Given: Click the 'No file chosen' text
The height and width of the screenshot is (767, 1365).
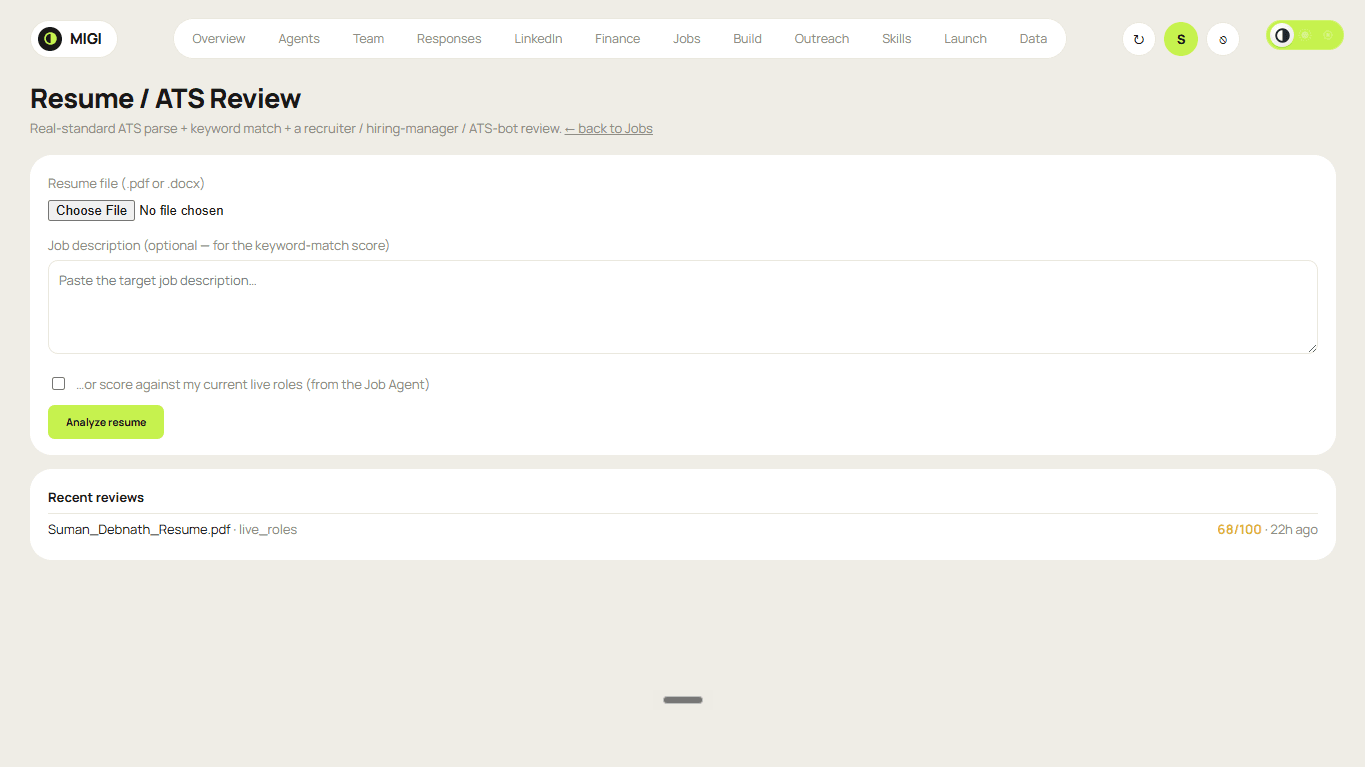Looking at the screenshot, I should 181,210.
